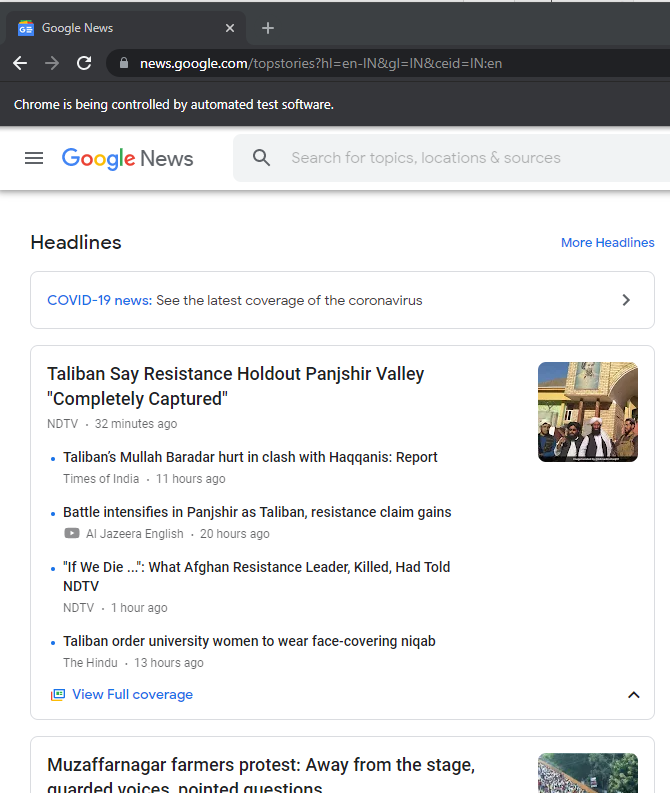
Task: Reload the current page
Action: (x=84, y=63)
